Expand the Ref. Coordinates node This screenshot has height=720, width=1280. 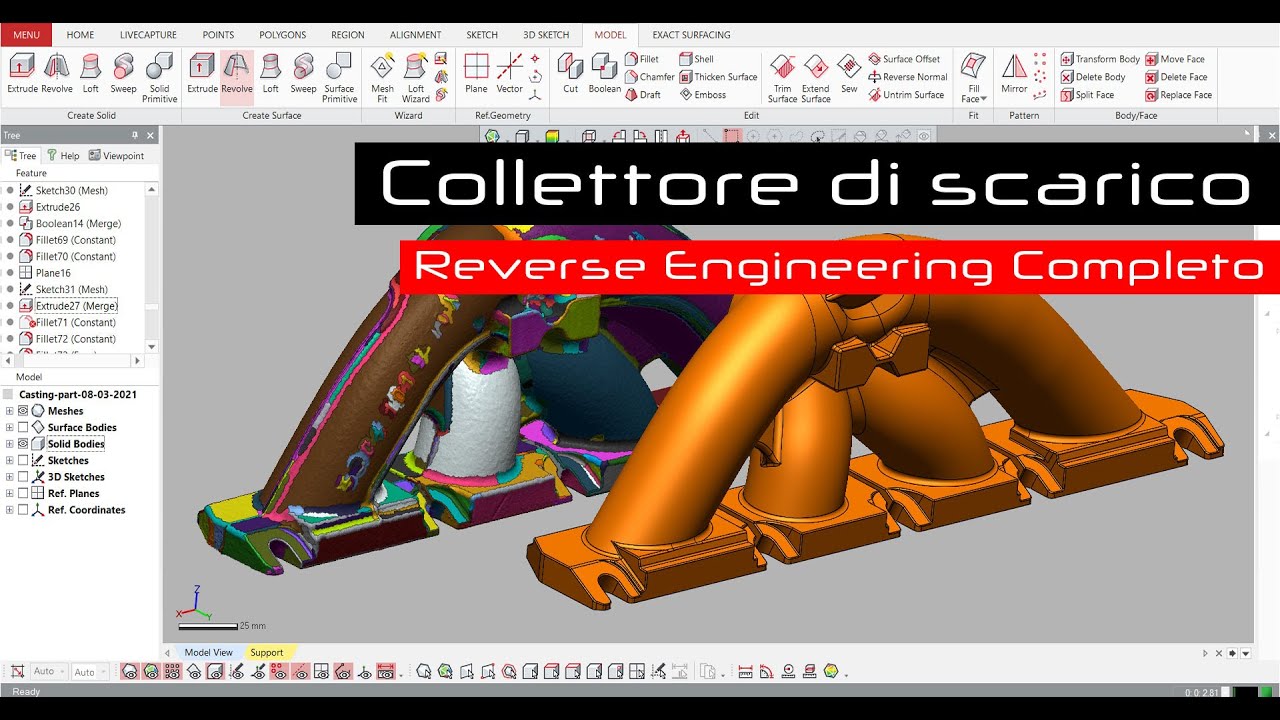[x=10, y=510]
